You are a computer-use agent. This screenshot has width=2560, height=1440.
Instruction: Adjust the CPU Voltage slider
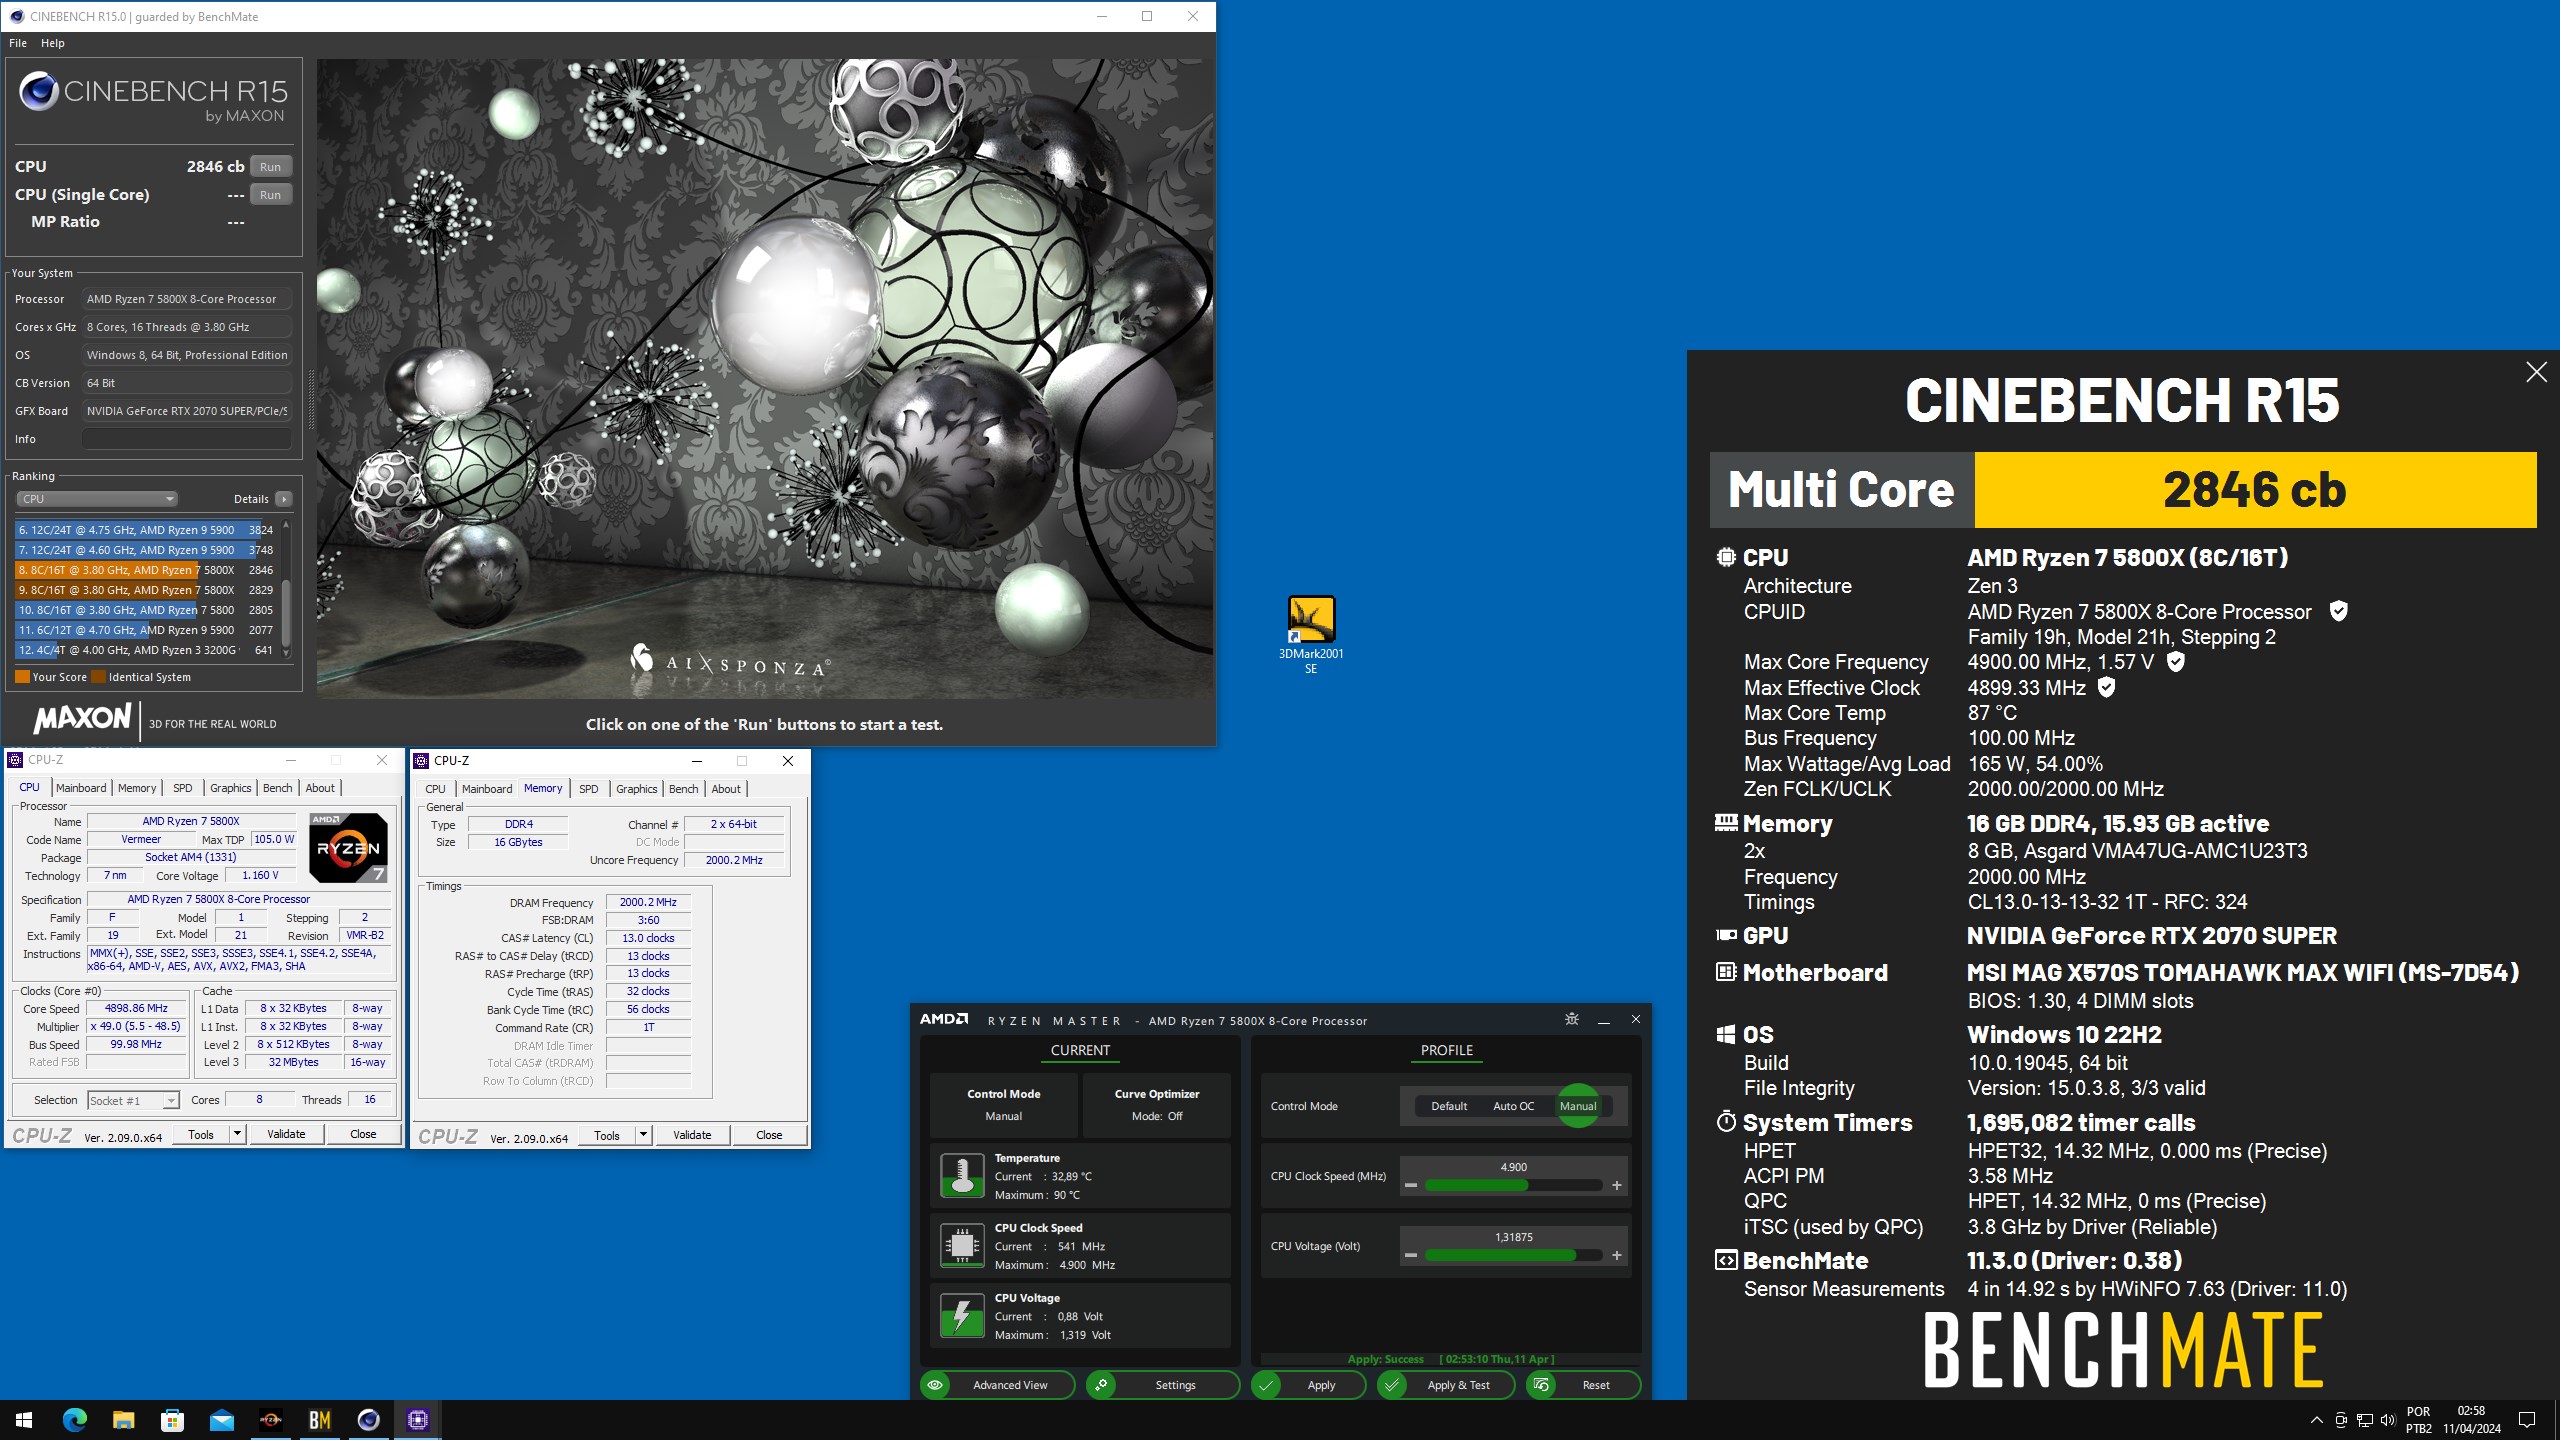(x=1514, y=1255)
